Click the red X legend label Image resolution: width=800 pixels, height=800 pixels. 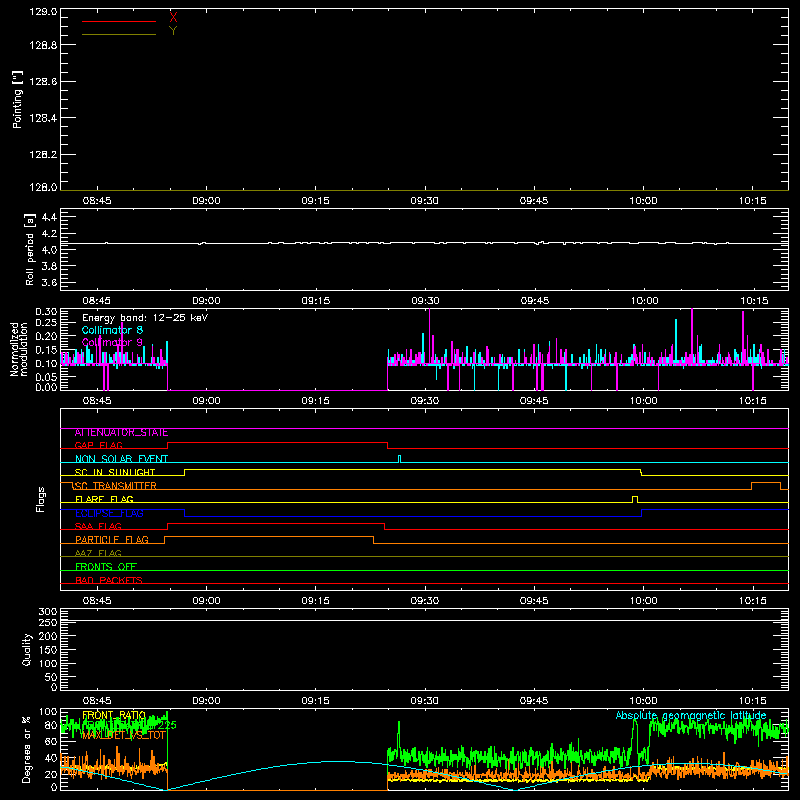tap(173, 18)
